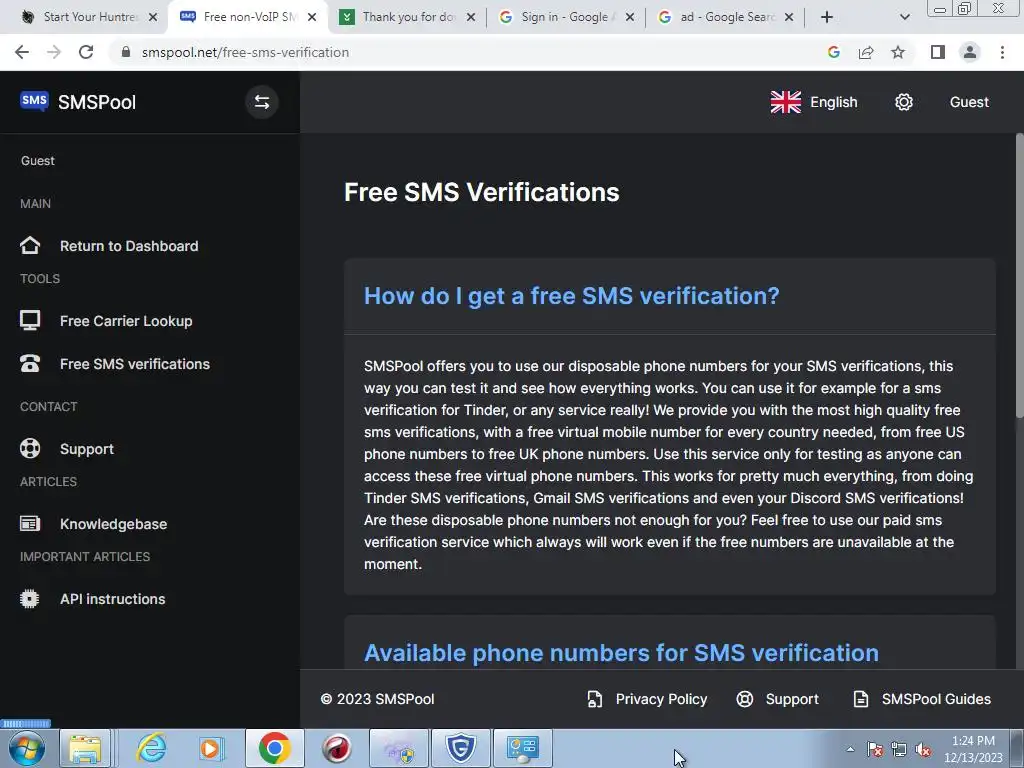Share this page using share icon
Image resolution: width=1024 pixels, height=768 pixels.
866,52
